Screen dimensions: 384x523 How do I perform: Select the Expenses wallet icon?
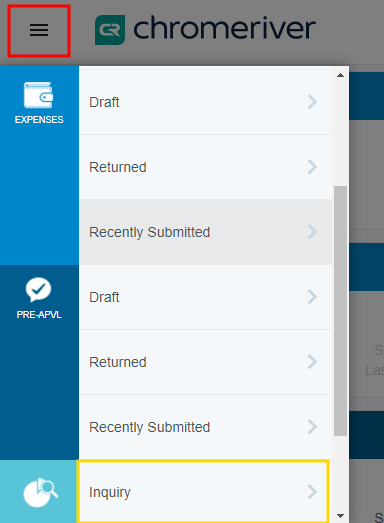[38, 95]
